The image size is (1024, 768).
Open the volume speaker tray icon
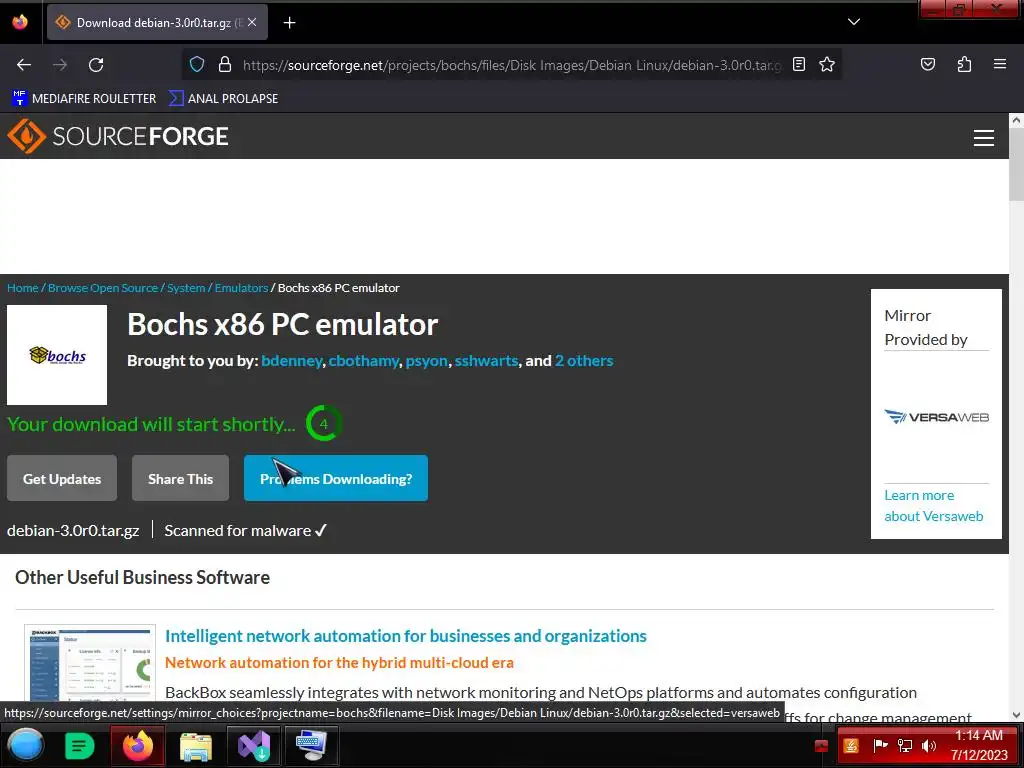pos(929,745)
